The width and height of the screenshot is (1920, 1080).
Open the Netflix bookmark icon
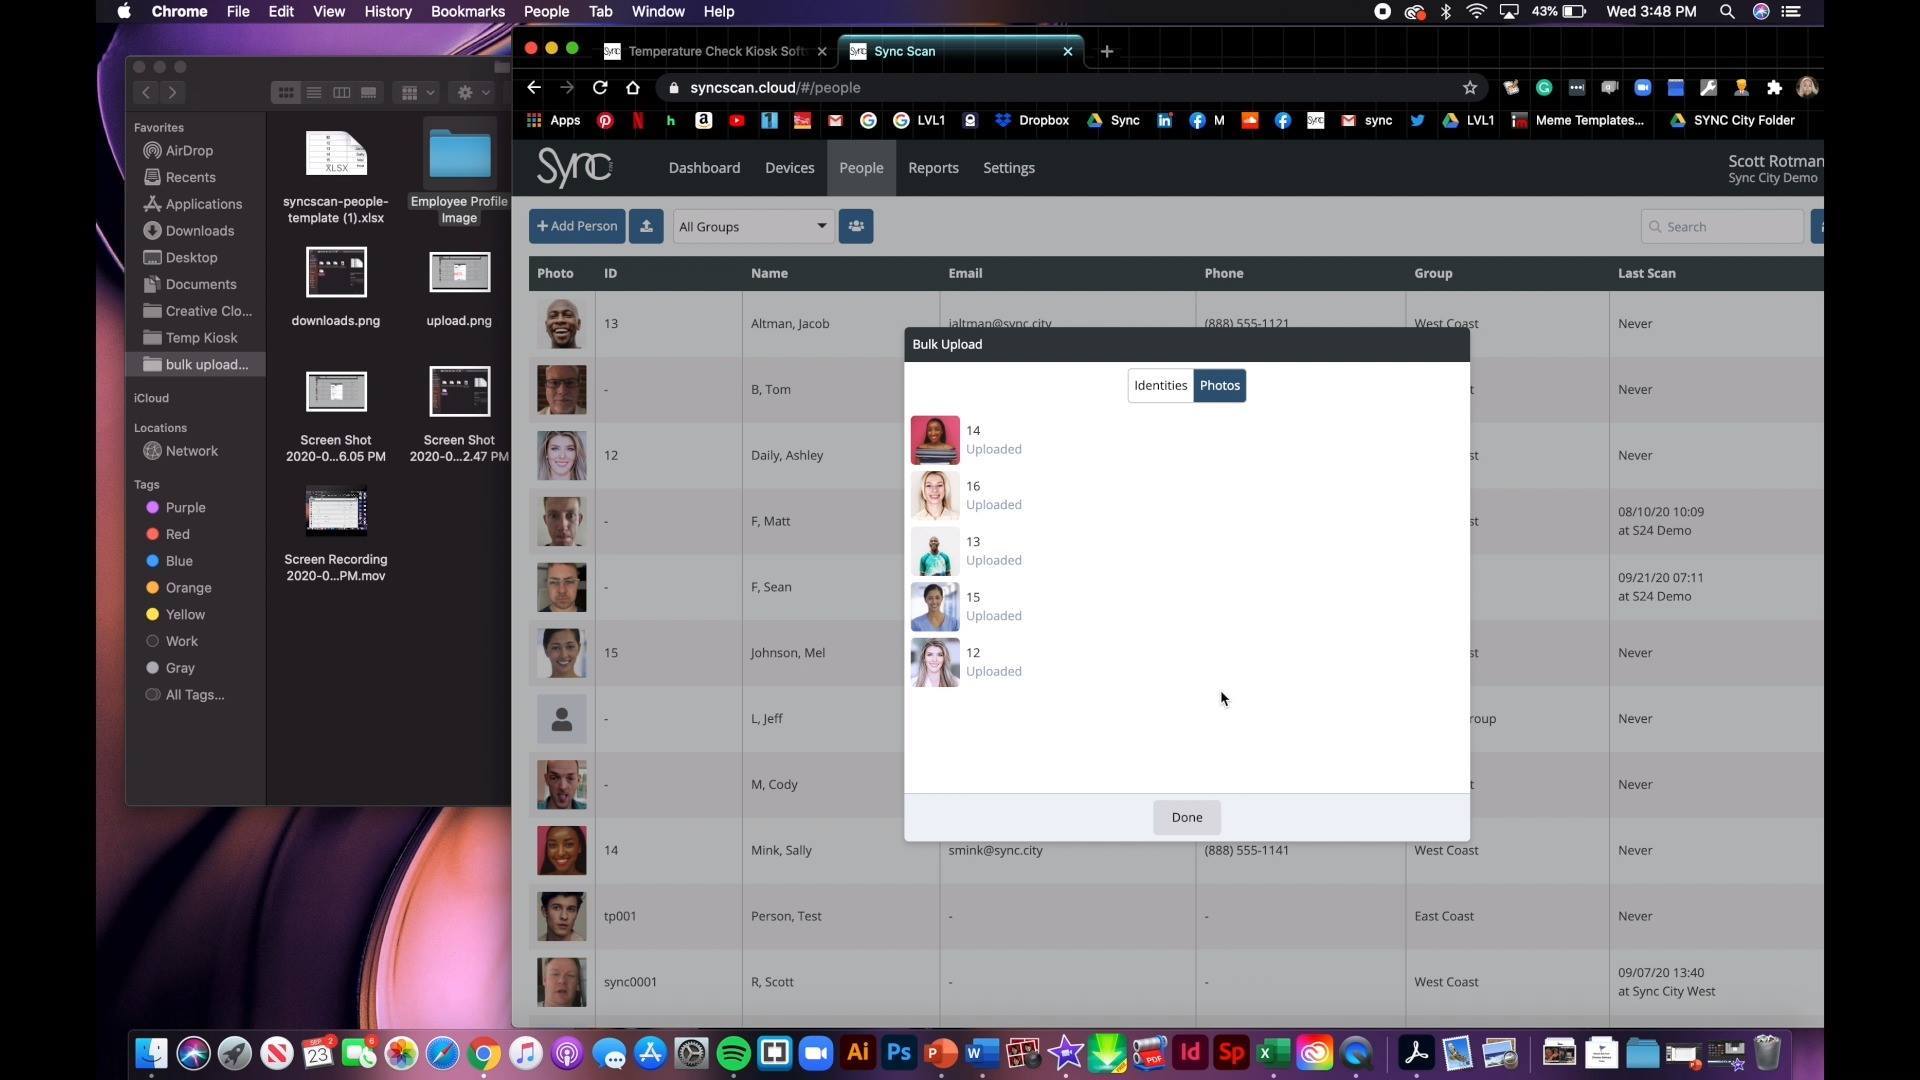click(x=638, y=120)
